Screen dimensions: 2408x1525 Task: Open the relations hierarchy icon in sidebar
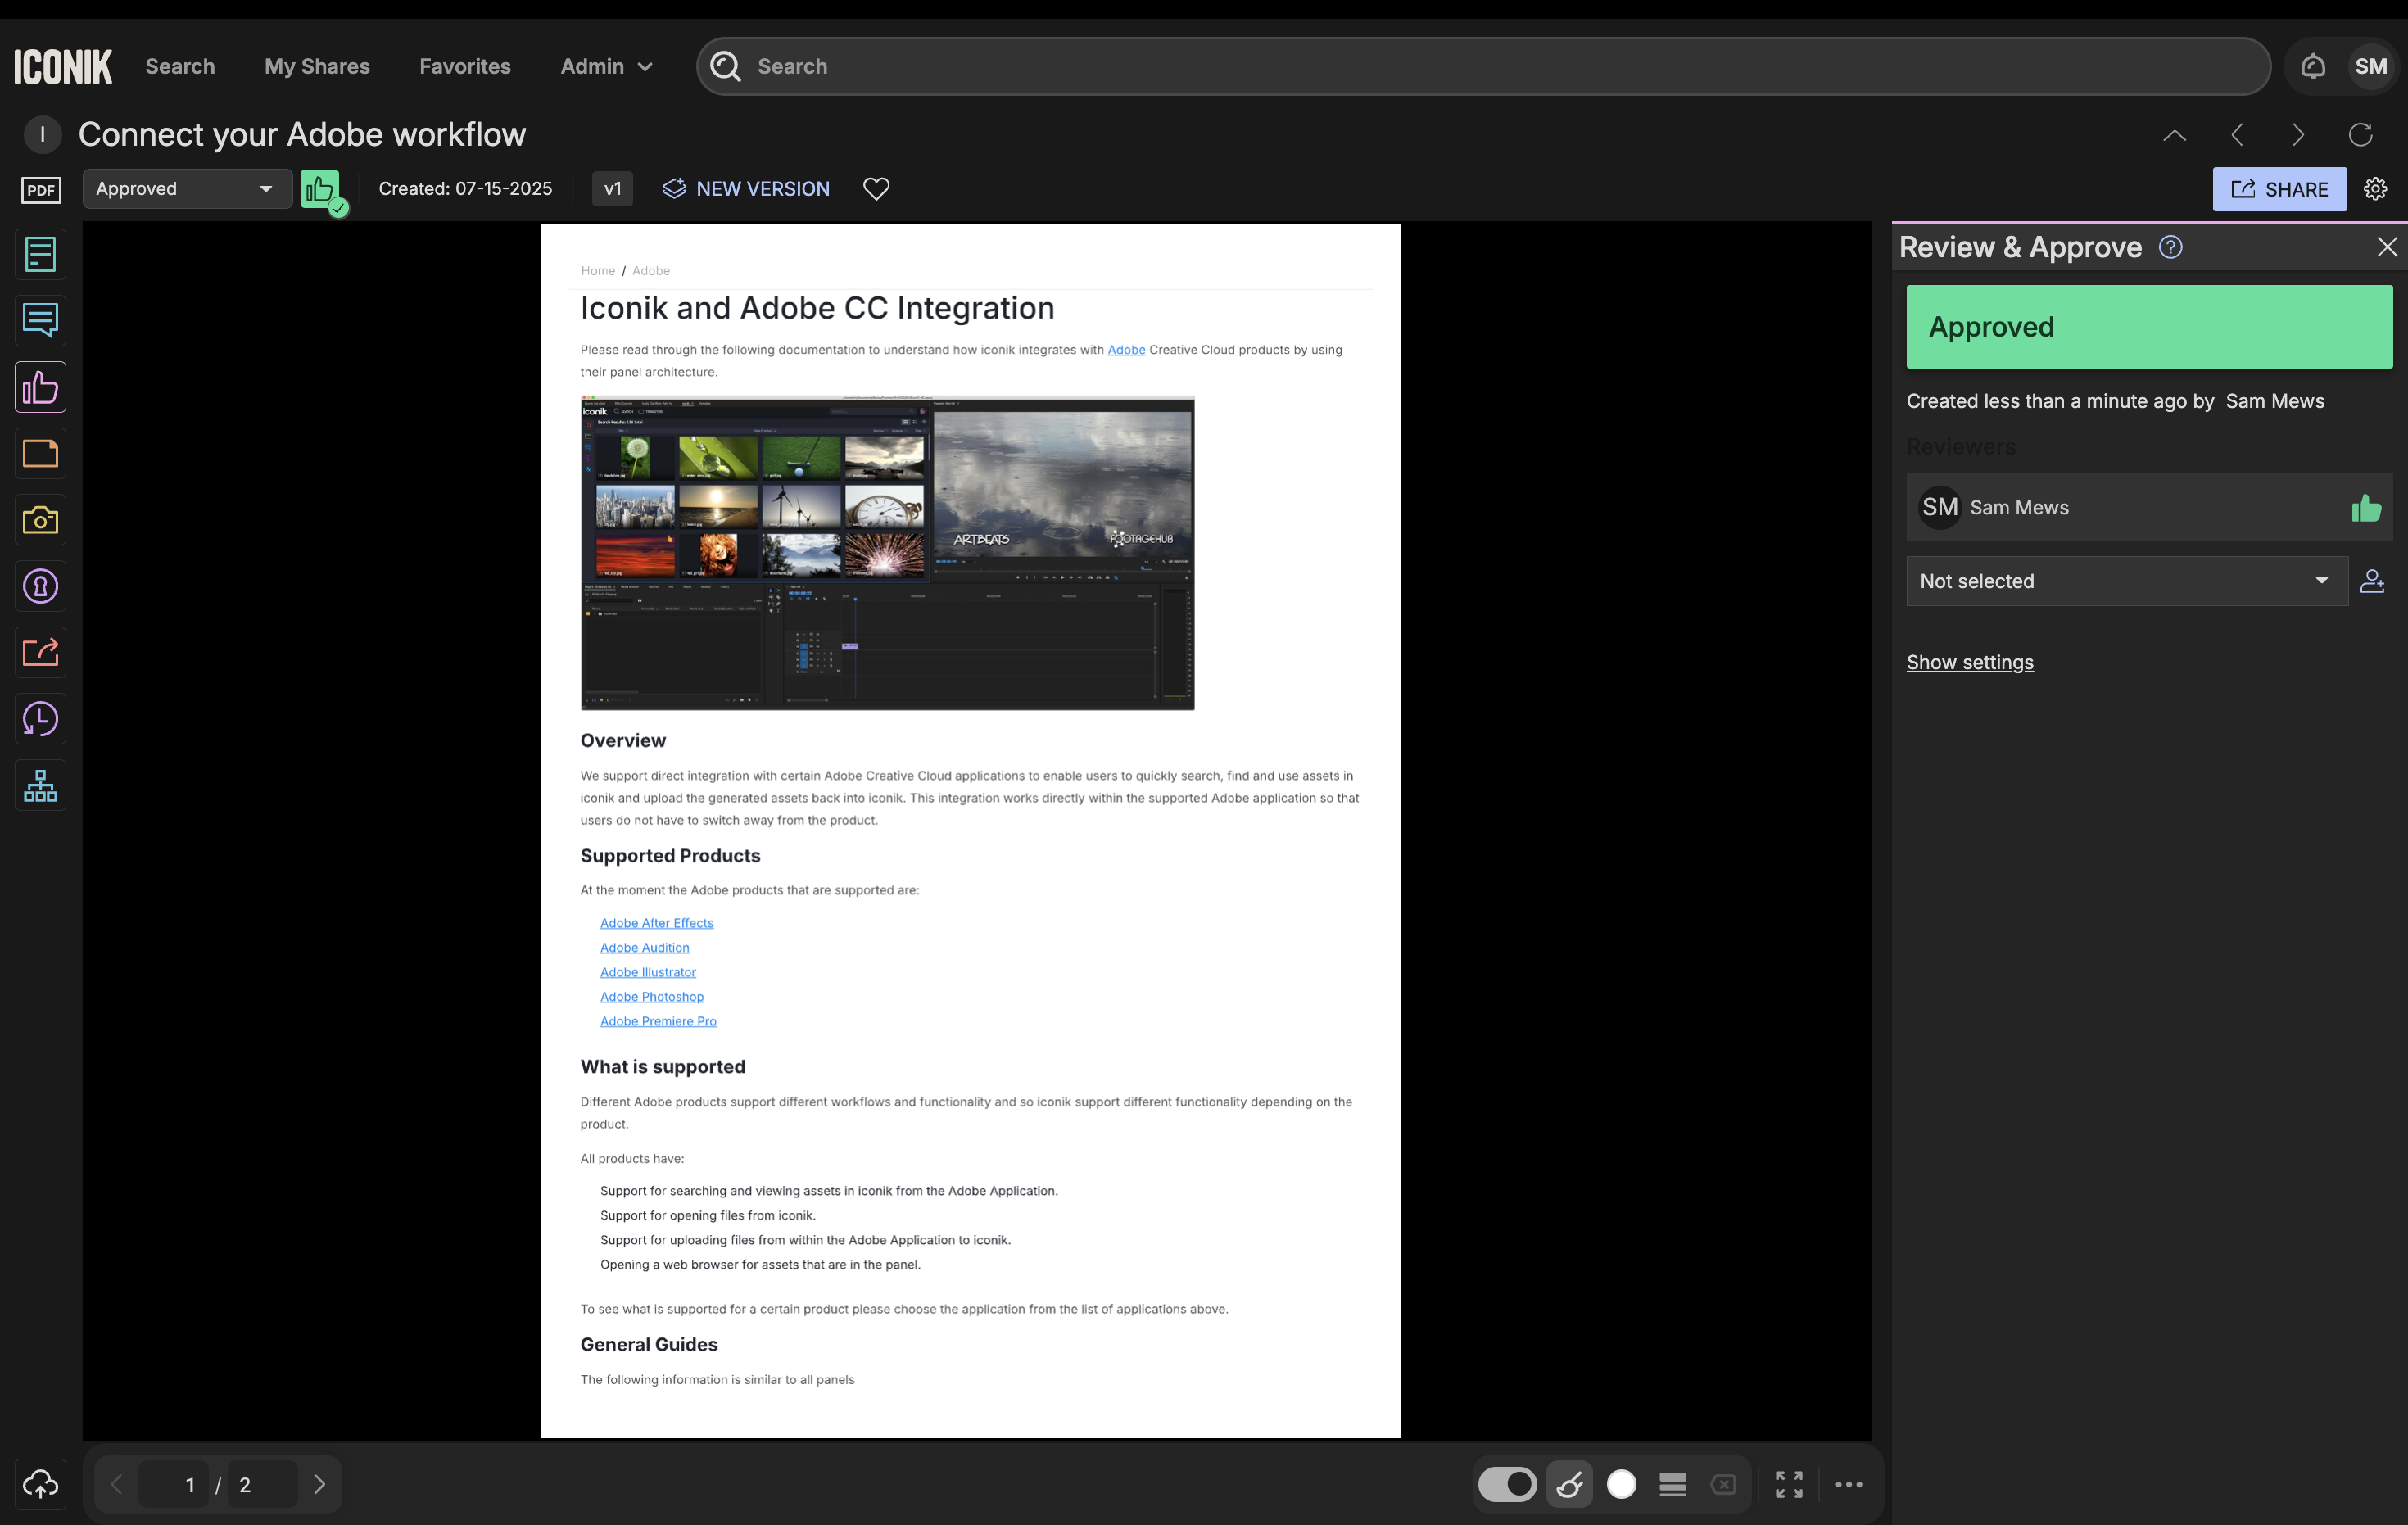tap(40, 786)
